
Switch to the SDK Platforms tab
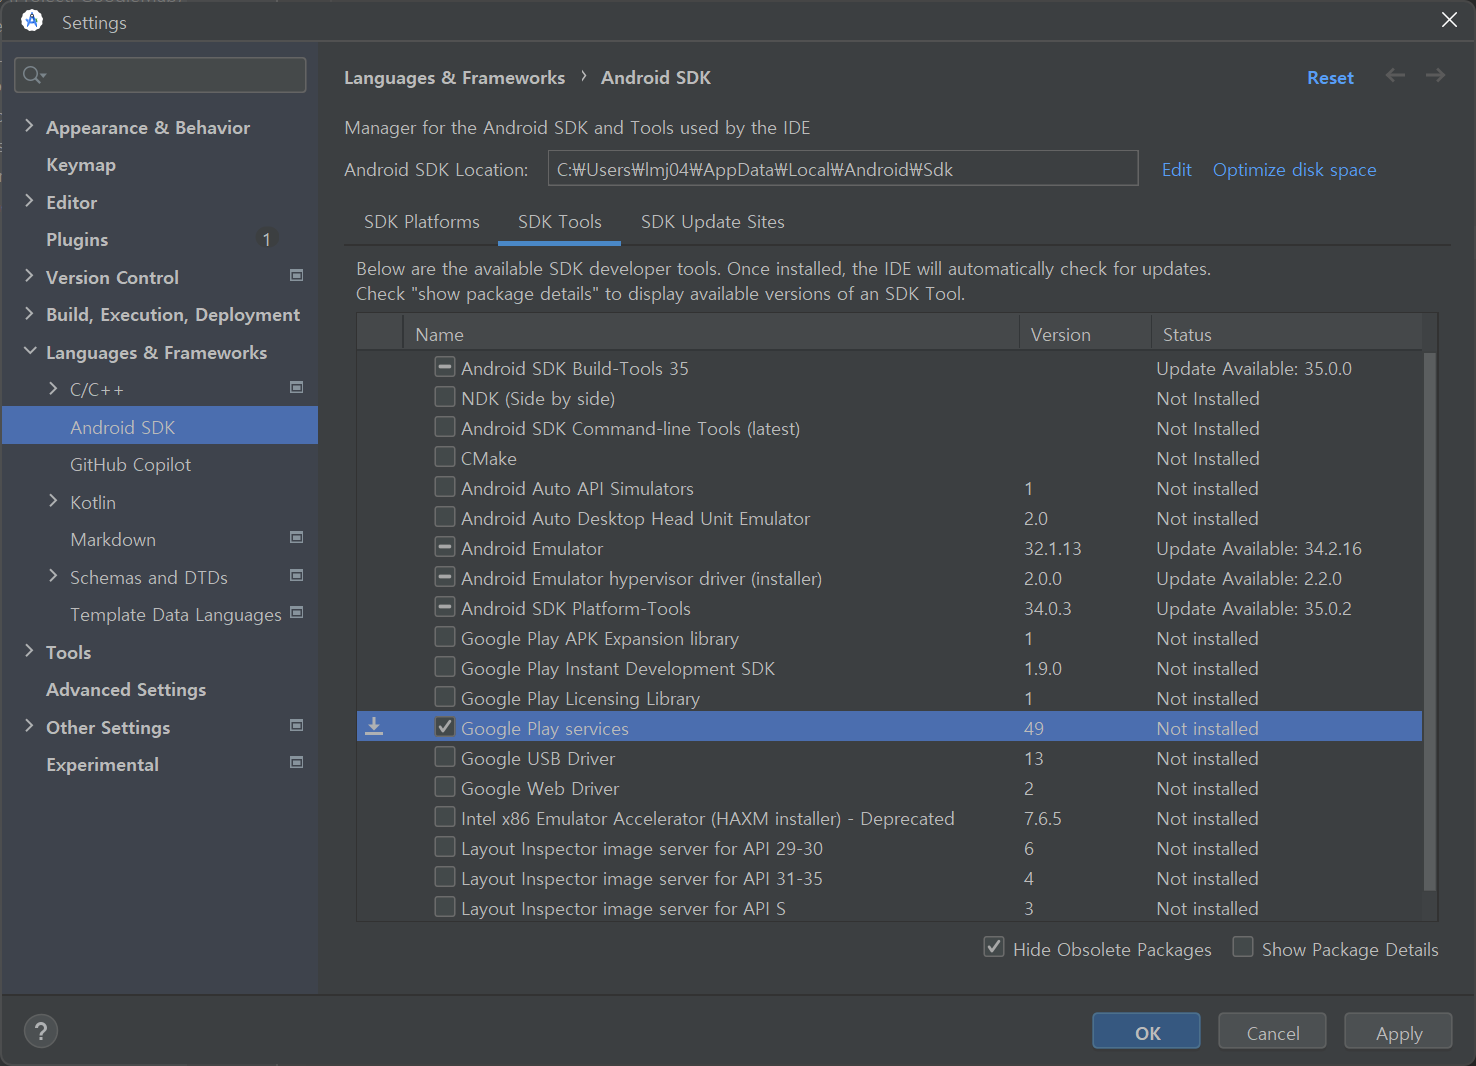[421, 222]
